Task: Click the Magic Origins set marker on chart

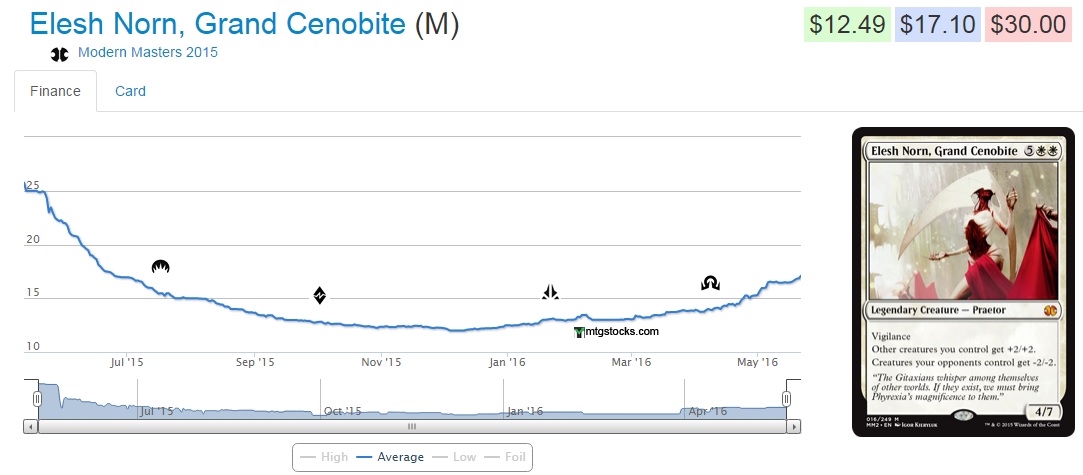Action: pyautogui.click(x=161, y=267)
